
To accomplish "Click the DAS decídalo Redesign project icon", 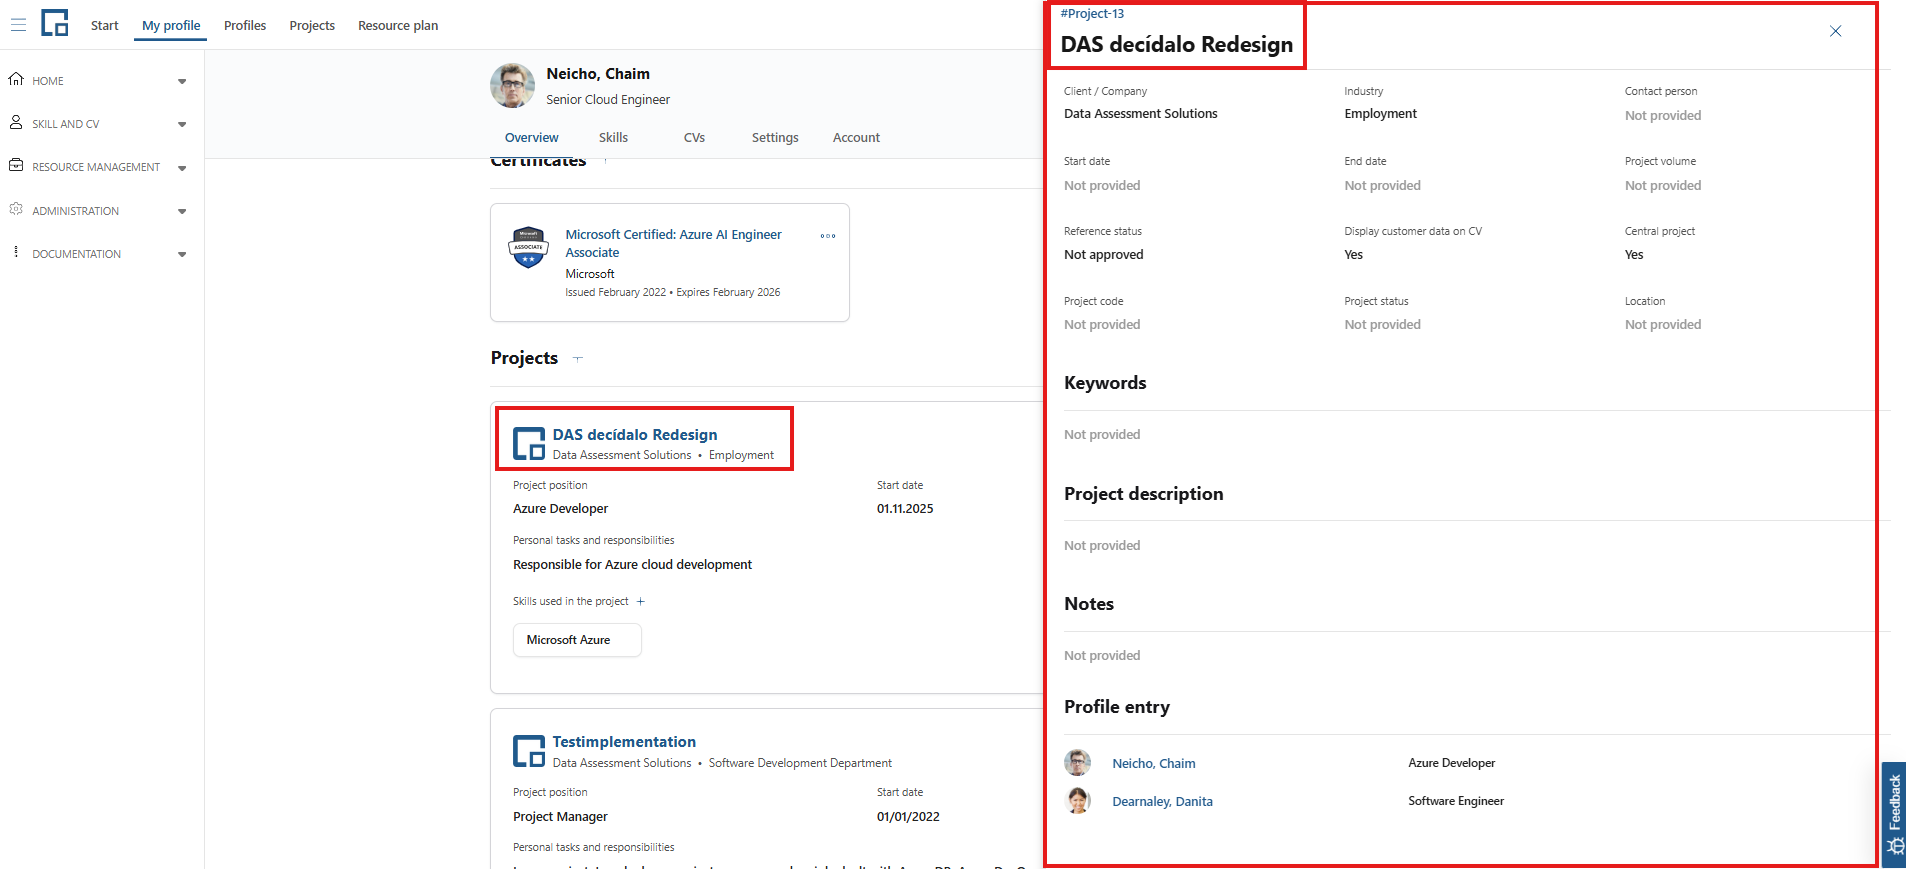I will coord(529,443).
